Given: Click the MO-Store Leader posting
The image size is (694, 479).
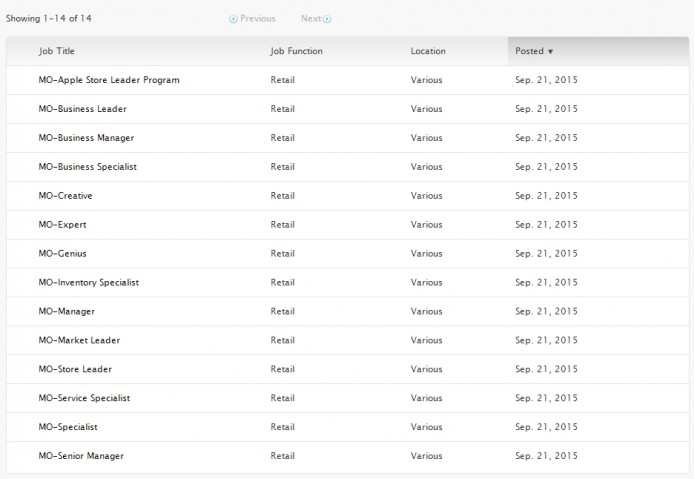Looking at the screenshot, I should click(75, 370).
